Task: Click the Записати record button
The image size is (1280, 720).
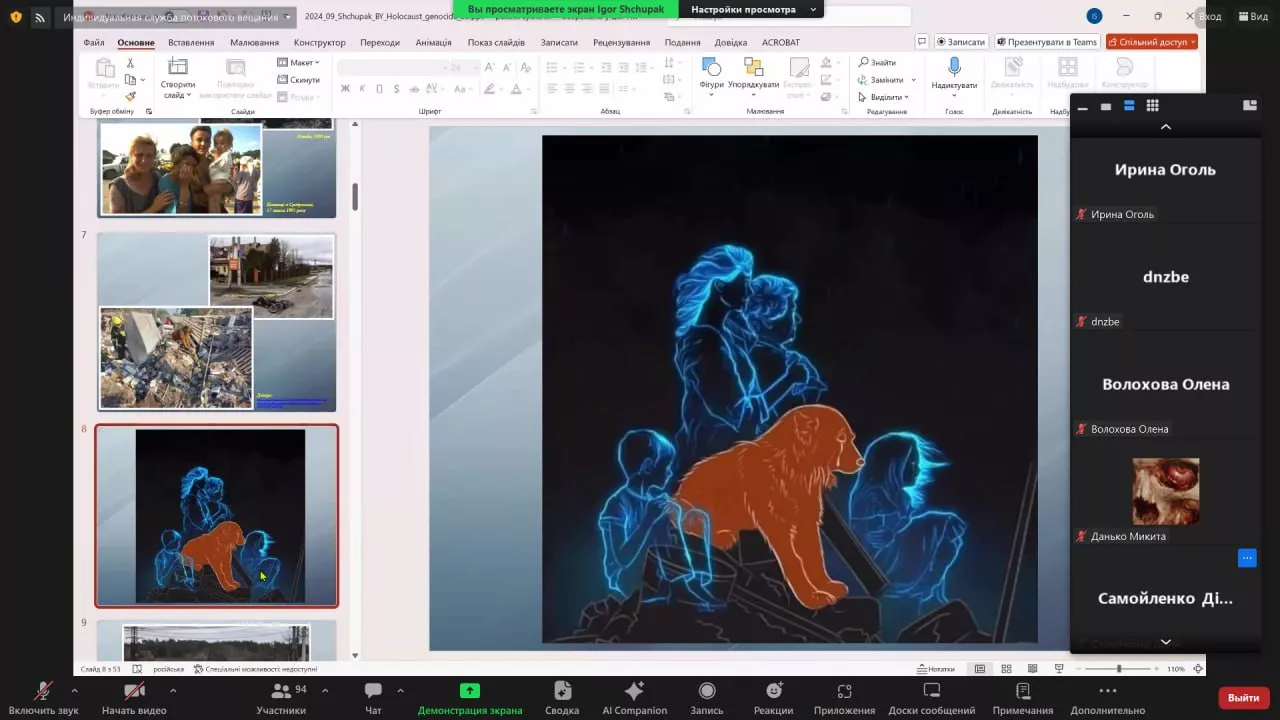Action: (x=961, y=42)
